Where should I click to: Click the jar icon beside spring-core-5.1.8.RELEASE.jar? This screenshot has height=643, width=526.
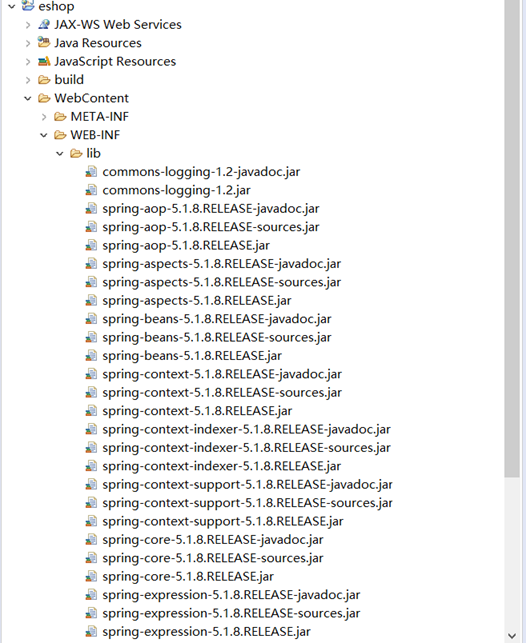click(91, 577)
